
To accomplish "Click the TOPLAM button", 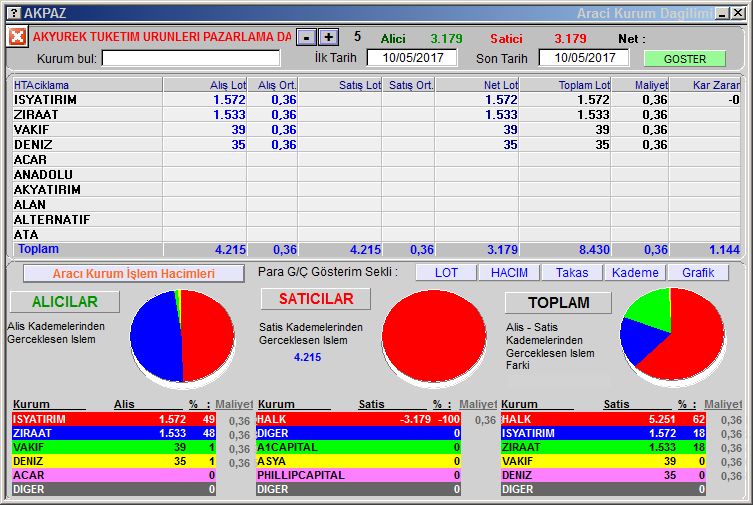I will click(x=558, y=302).
